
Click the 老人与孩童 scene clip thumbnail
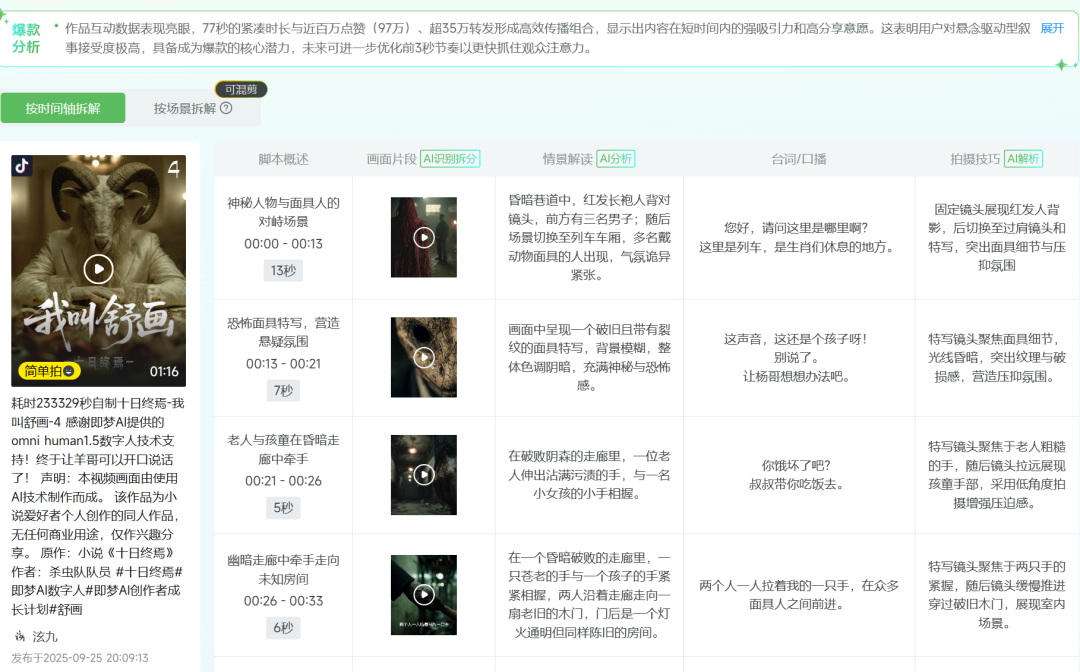tap(422, 475)
